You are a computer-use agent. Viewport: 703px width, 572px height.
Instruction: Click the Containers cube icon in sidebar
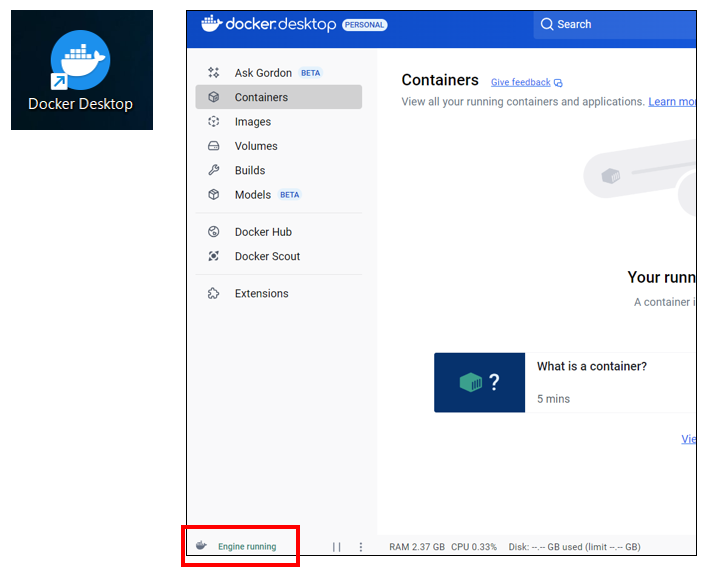214,97
